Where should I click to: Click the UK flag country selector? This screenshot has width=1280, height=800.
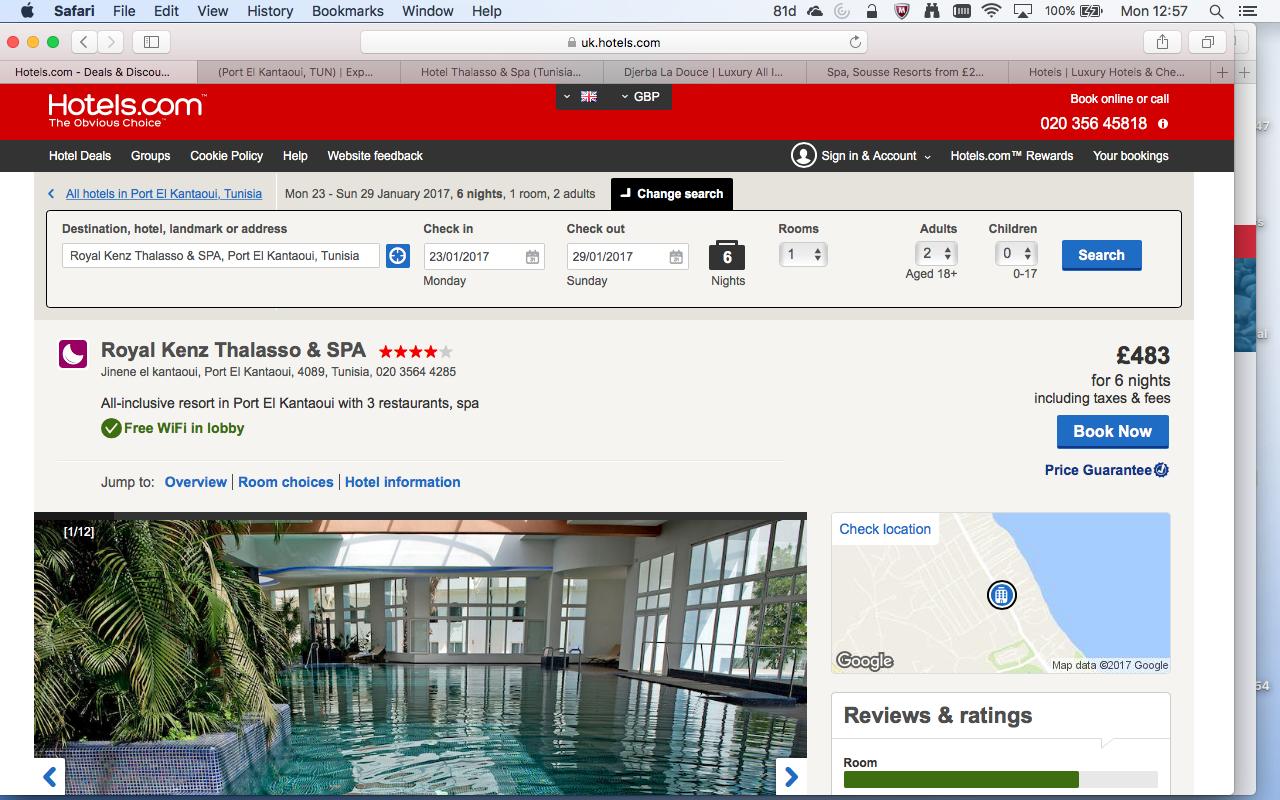582,97
